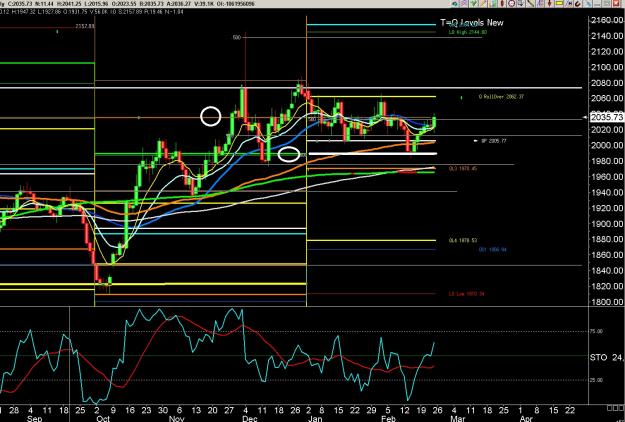Click the green check icon in toolbar
The height and width of the screenshot is (422, 625).
(474, 3)
